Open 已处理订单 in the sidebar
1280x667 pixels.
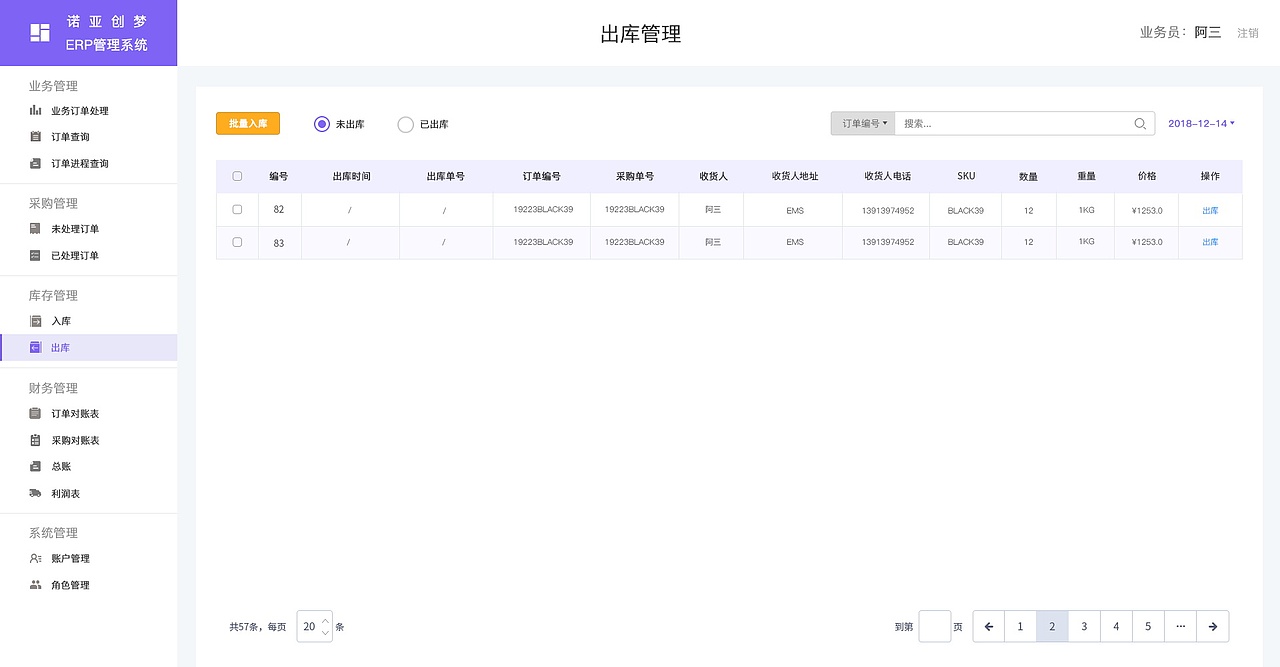click(x=36, y=255)
